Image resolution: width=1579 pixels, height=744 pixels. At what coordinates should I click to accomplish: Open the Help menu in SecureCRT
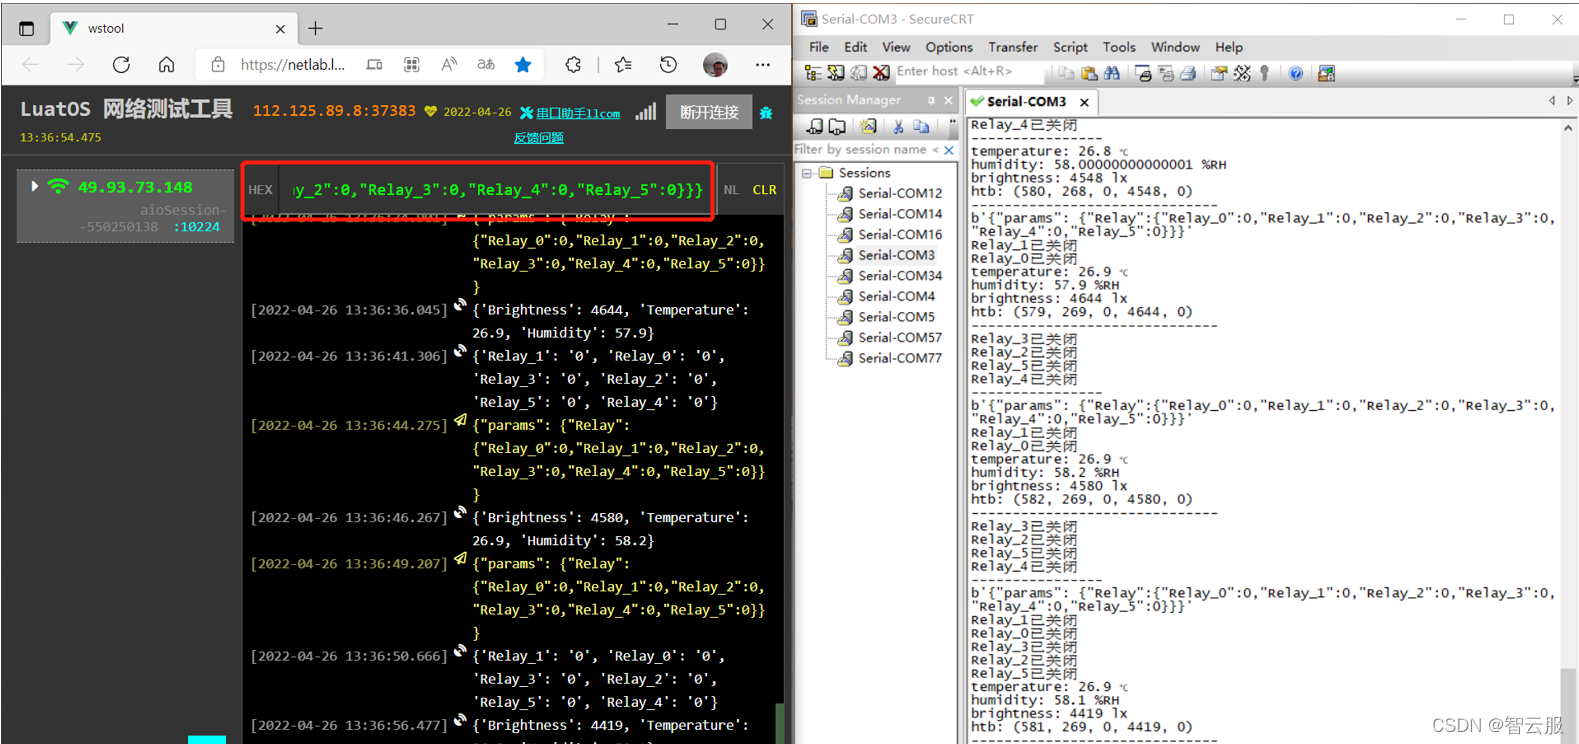pyautogui.click(x=1229, y=47)
